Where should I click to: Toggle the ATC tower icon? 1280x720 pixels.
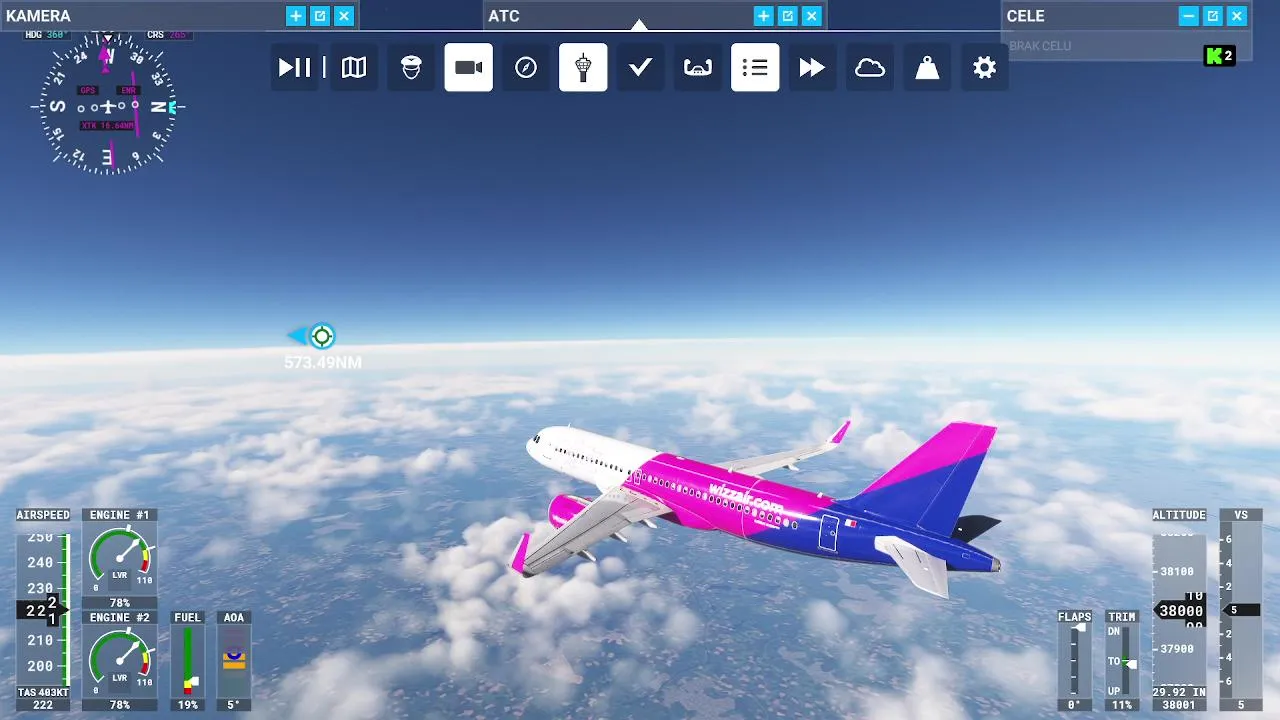click(x=583, y=67)
